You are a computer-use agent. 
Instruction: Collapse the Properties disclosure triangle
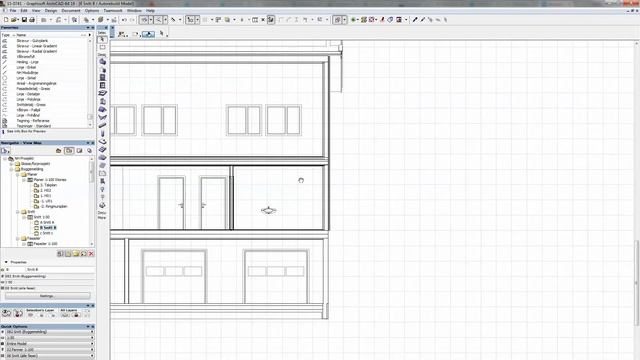[6, 262]
